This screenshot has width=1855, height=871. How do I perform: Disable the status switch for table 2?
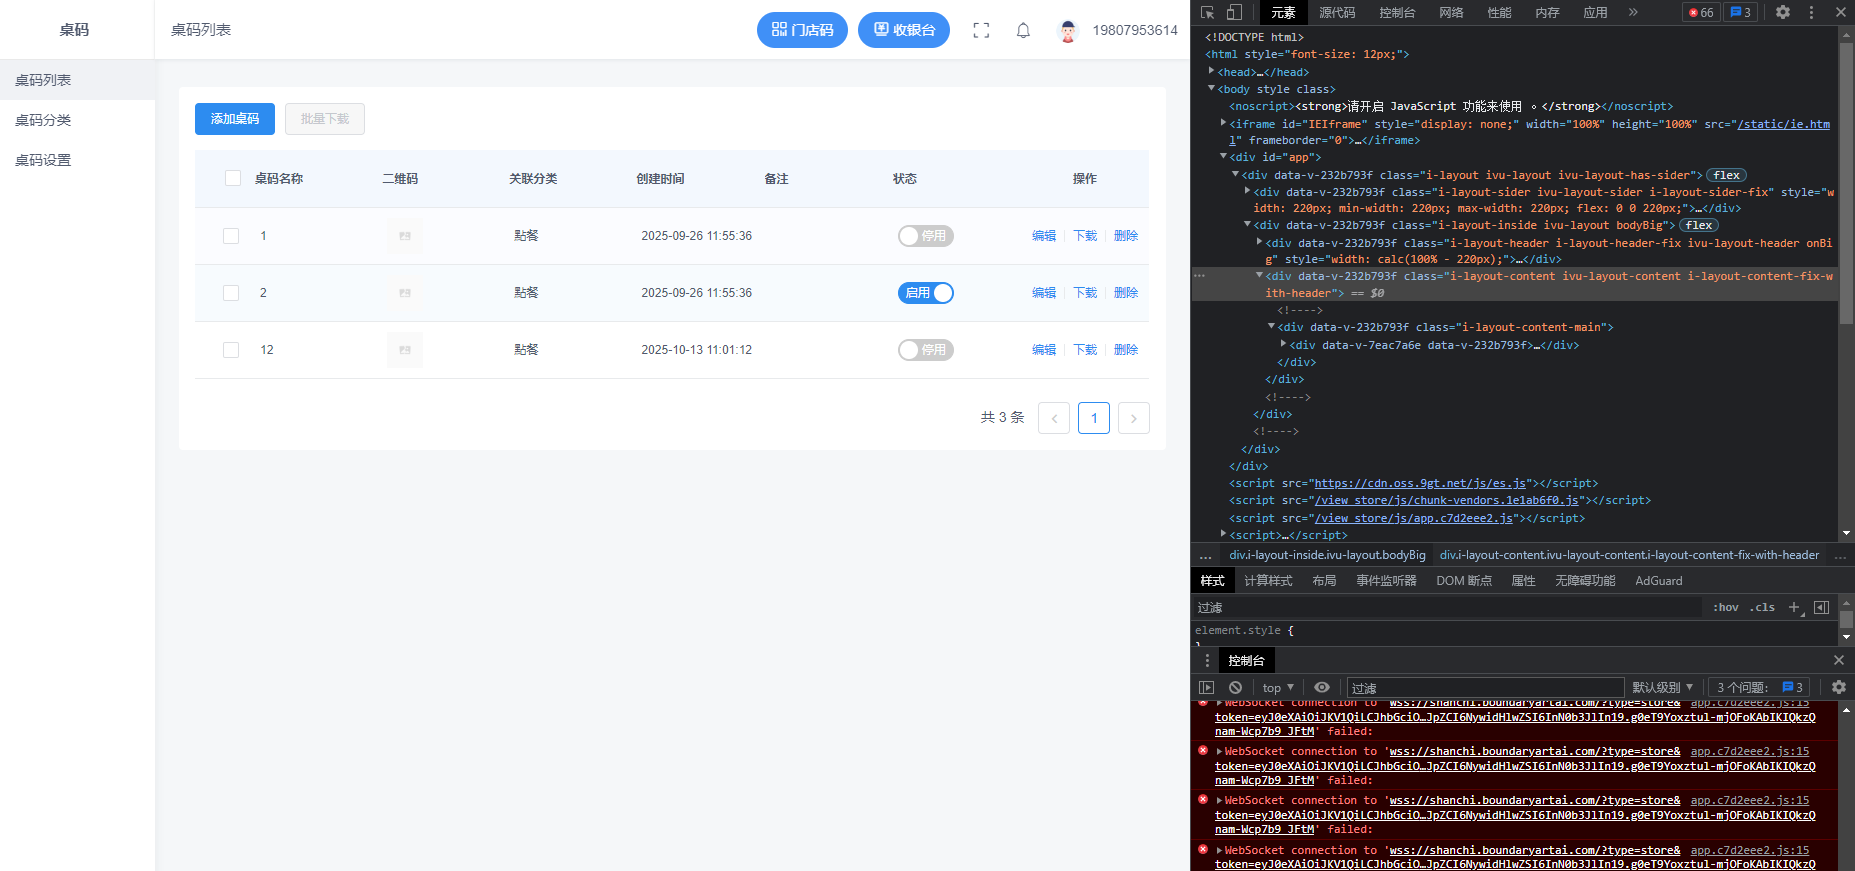coord(925,293)
